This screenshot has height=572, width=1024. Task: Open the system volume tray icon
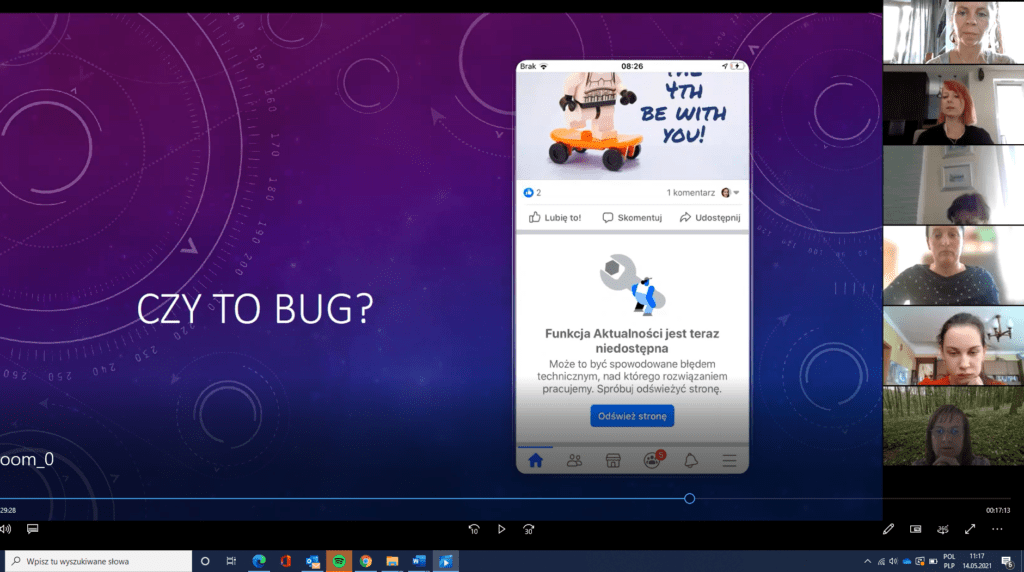(893, 561)
